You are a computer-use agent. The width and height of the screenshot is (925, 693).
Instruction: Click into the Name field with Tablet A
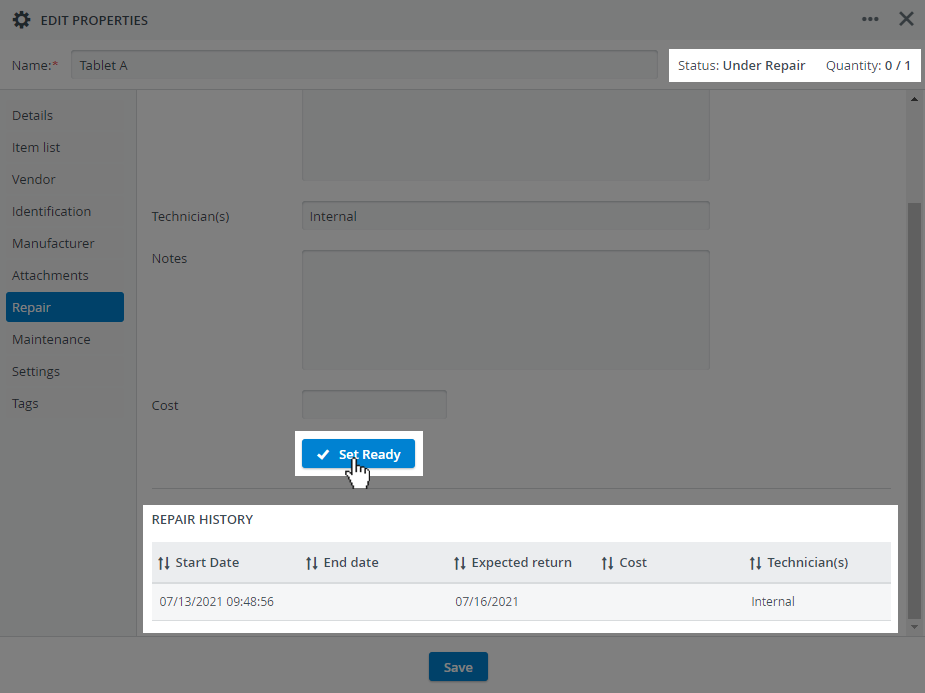click(364, 65)
